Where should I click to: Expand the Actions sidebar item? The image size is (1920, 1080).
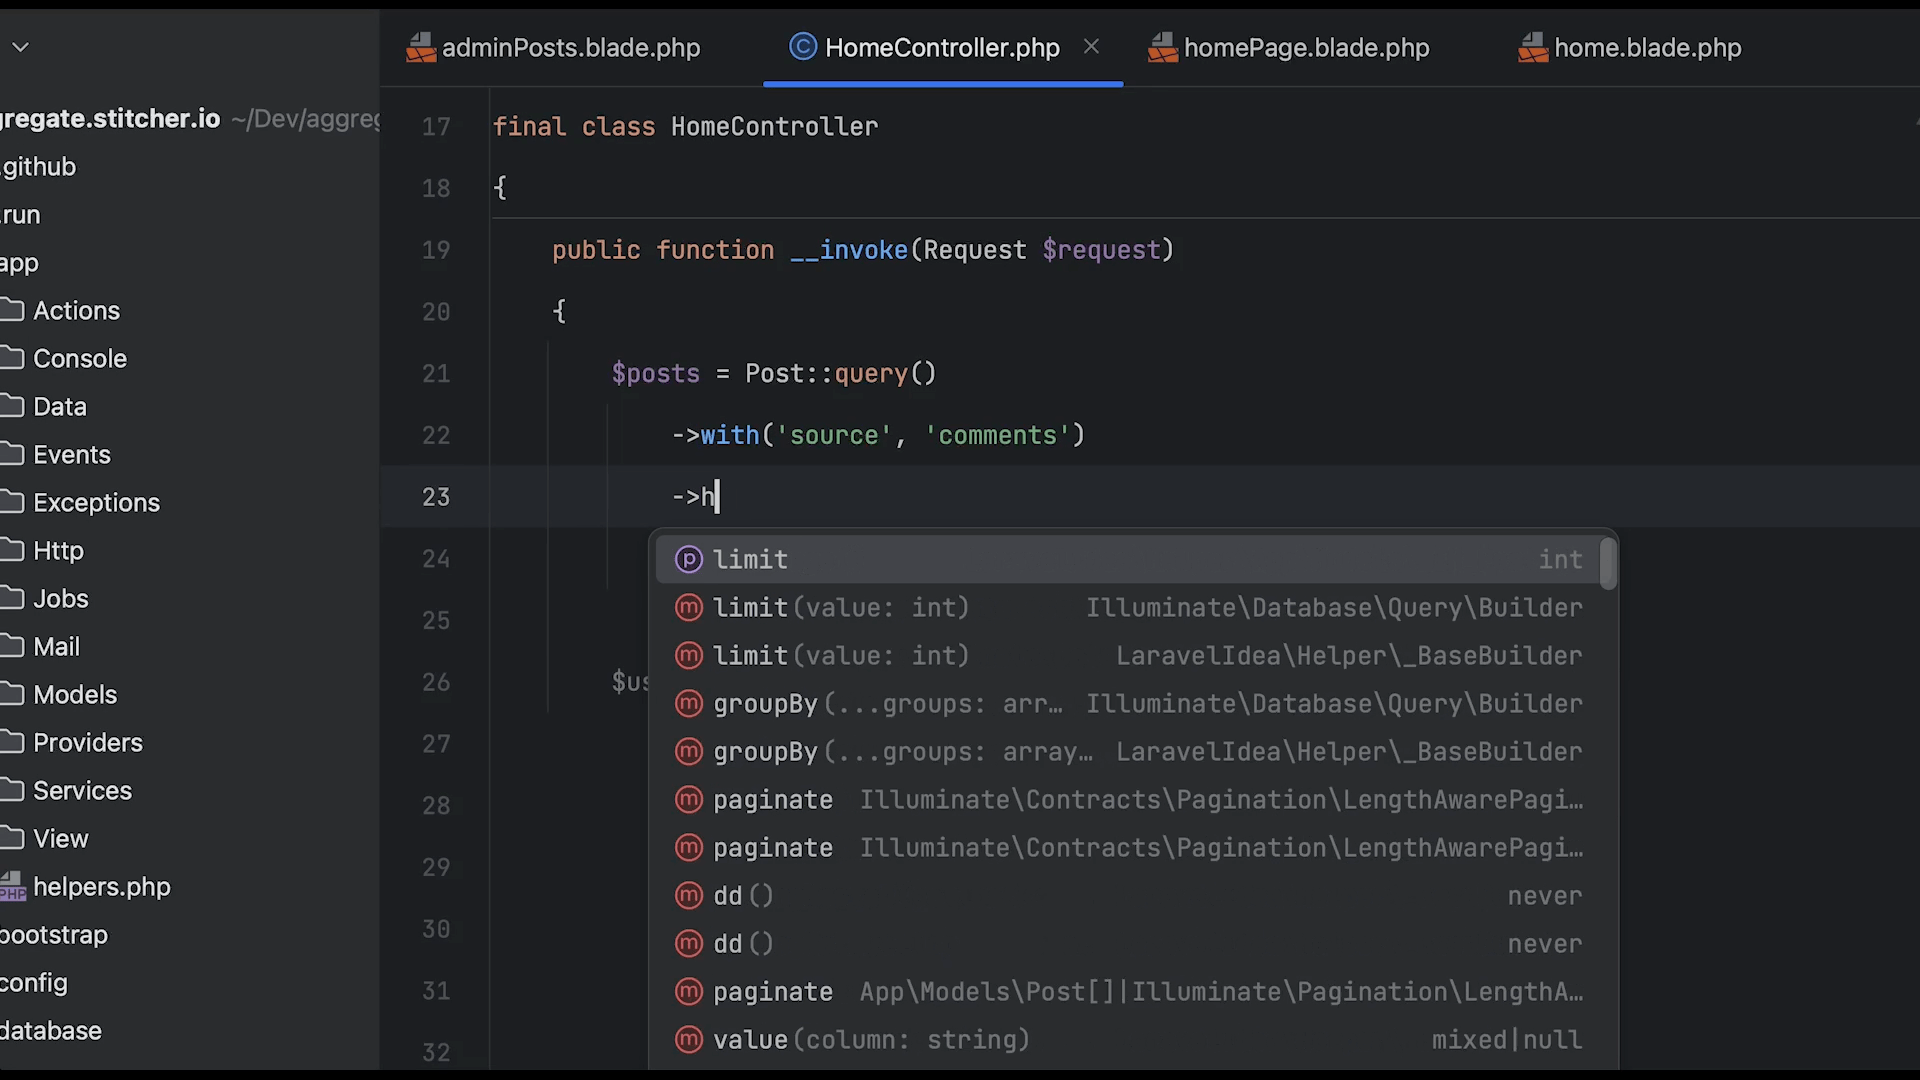(x=75, y=309)
